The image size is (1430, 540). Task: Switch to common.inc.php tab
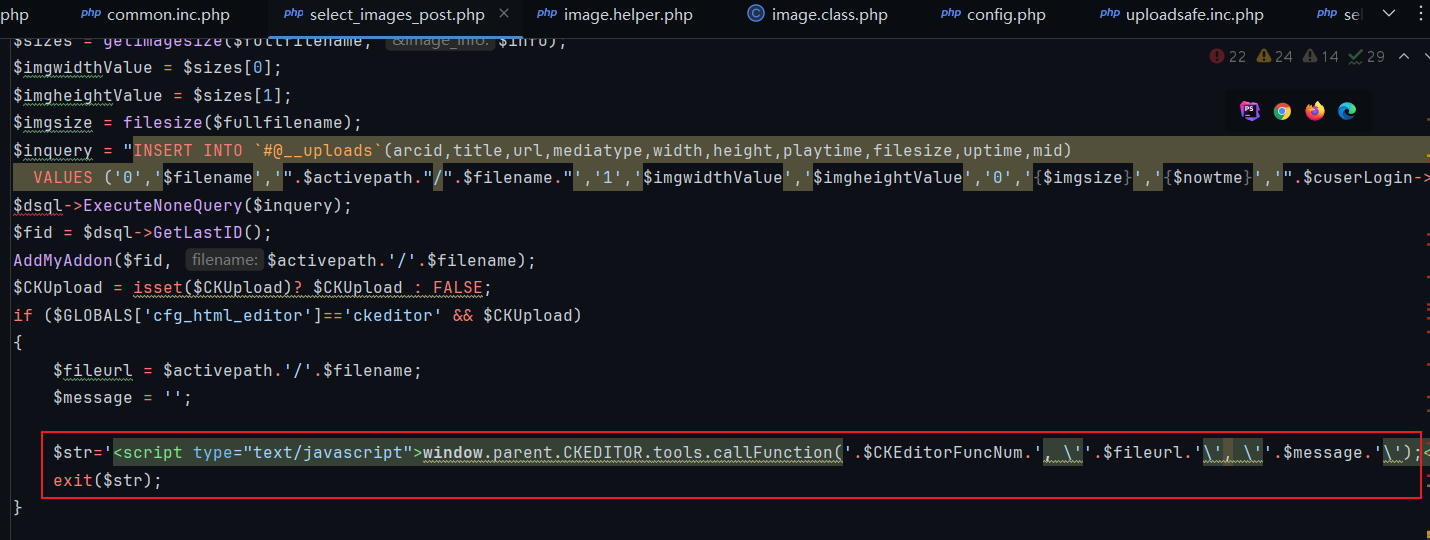(x=167, y=14)
